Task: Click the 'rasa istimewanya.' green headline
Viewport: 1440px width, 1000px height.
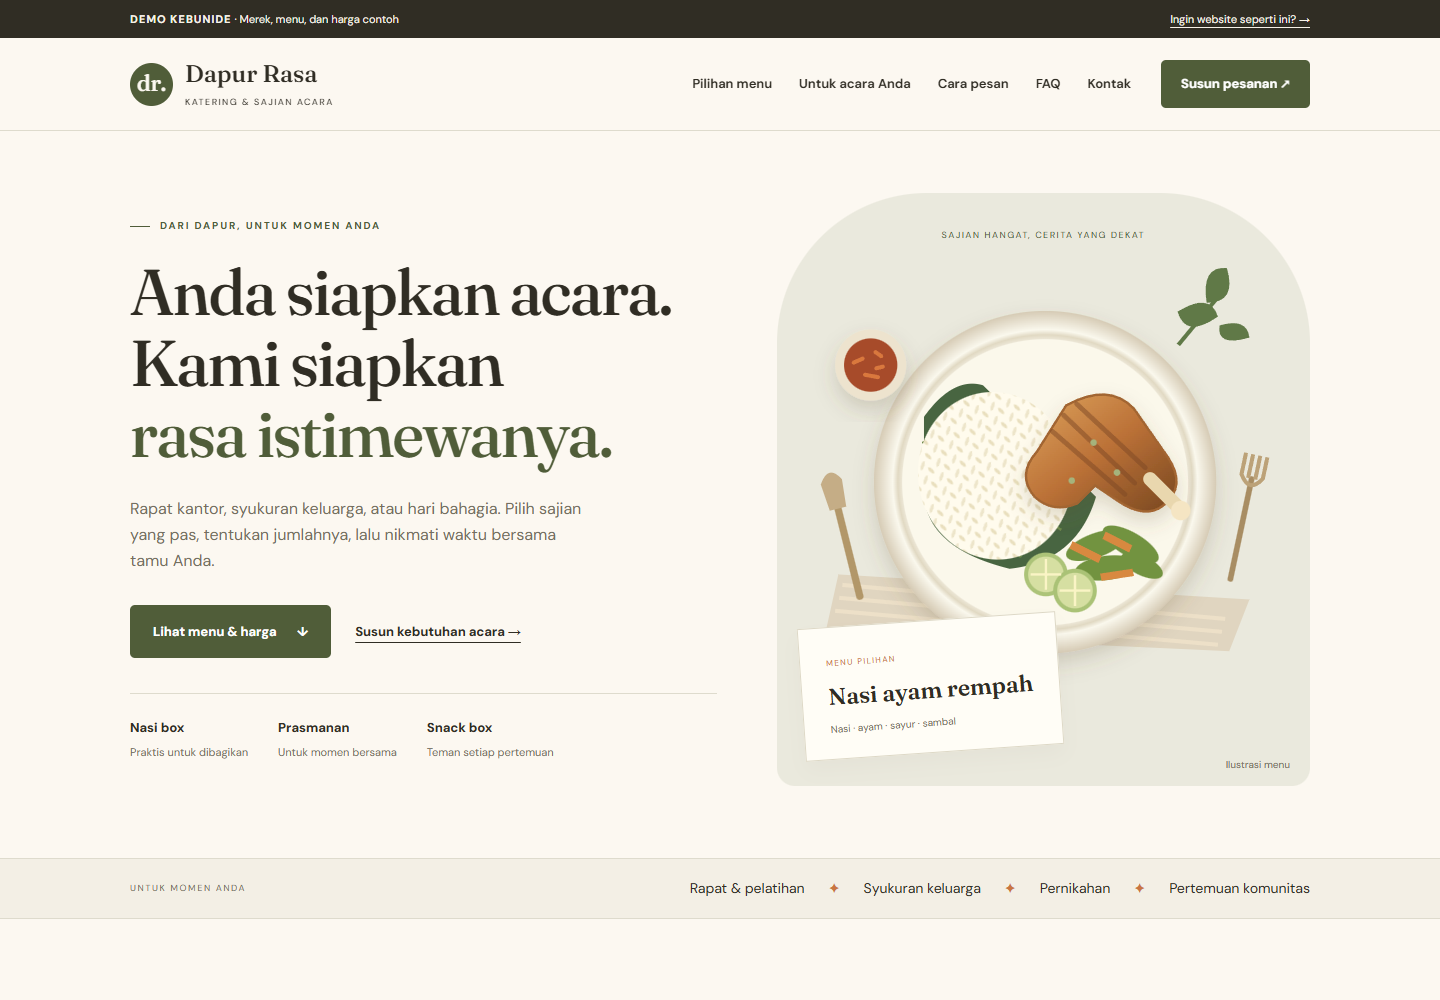Action: coord(371,437)
